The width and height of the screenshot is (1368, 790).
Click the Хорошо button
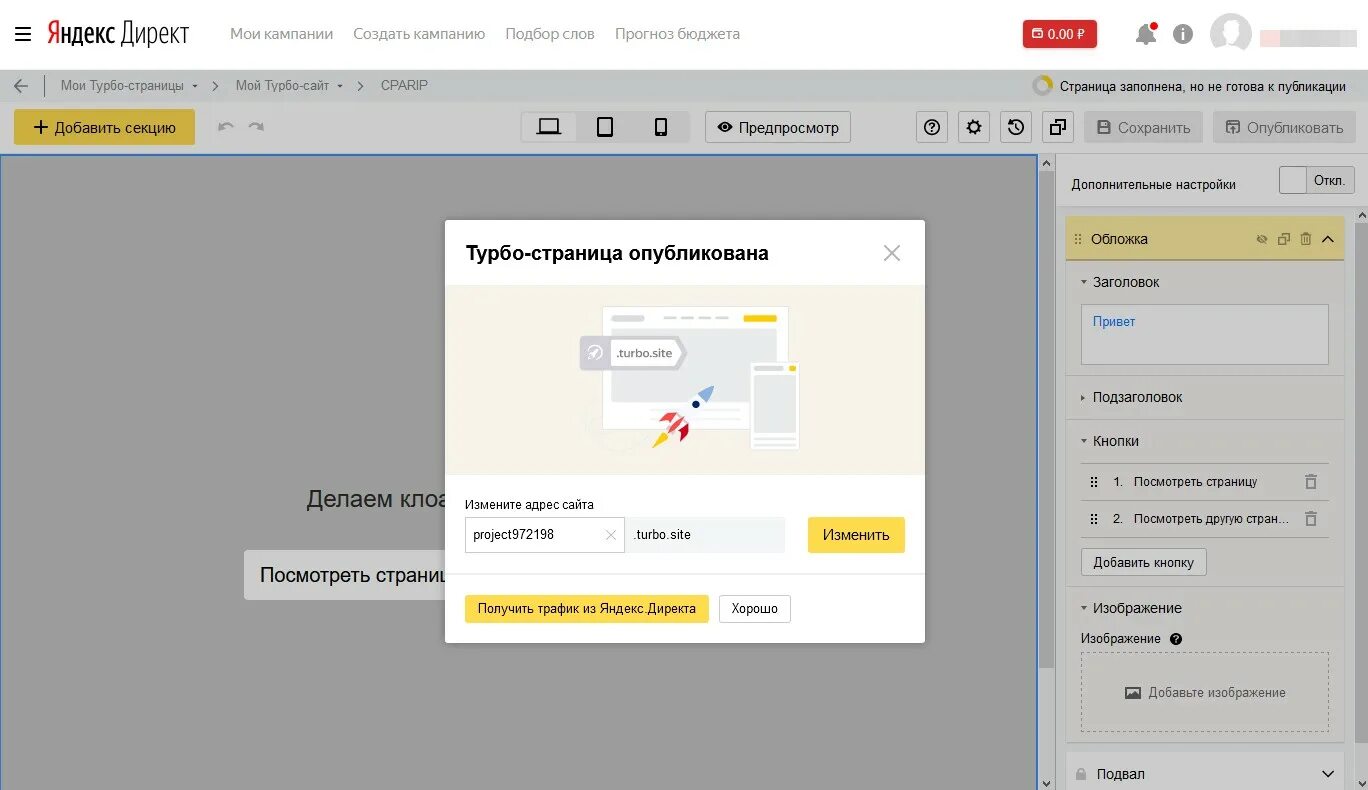755,609
